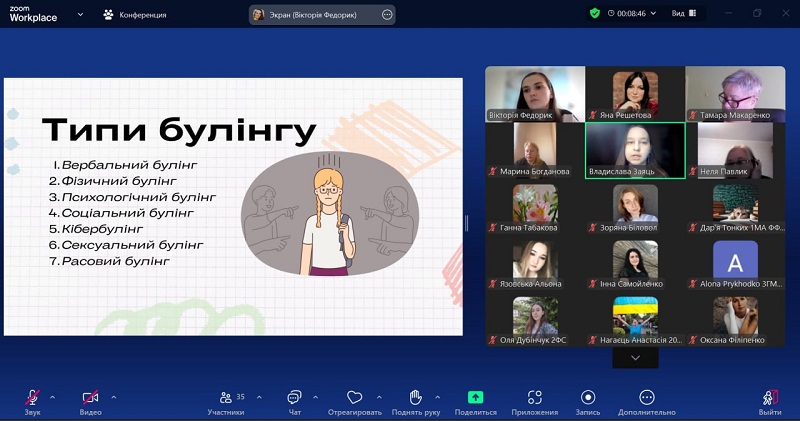Open Zoom Workplace dropdown chevron

point(80,15)
